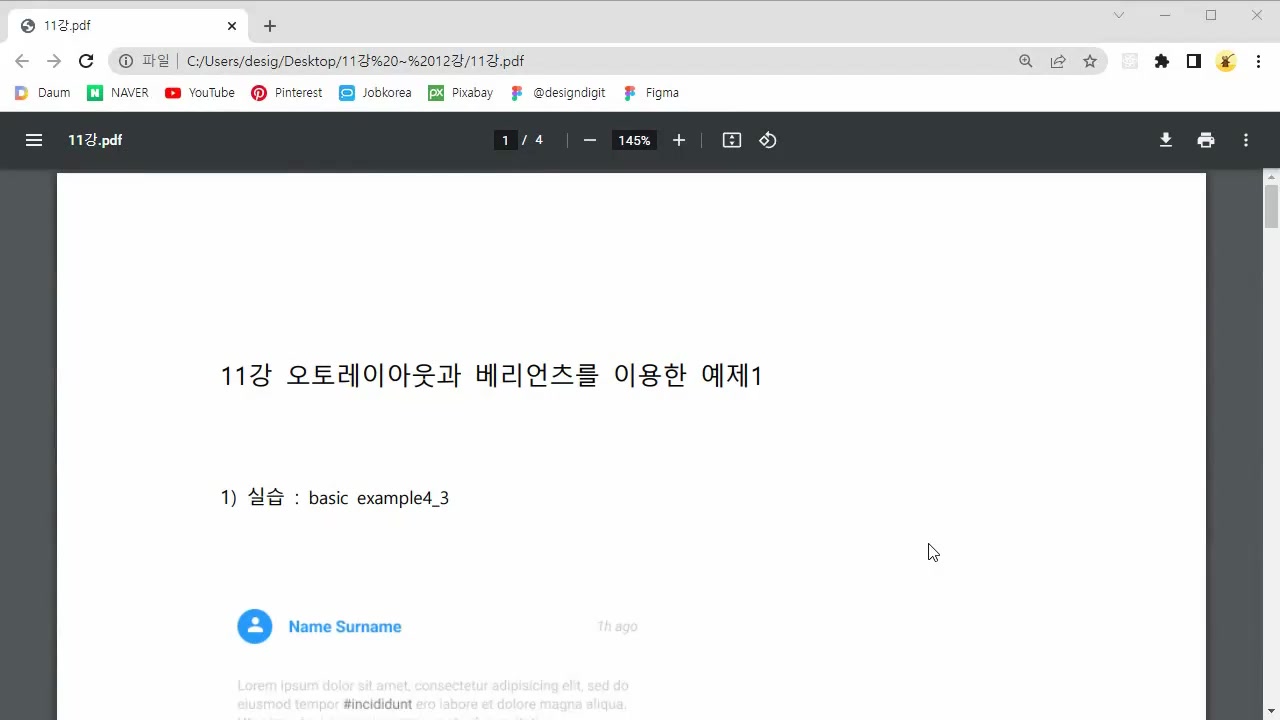
Task: Open the NAVER bookmark
Action: [117, 92]
